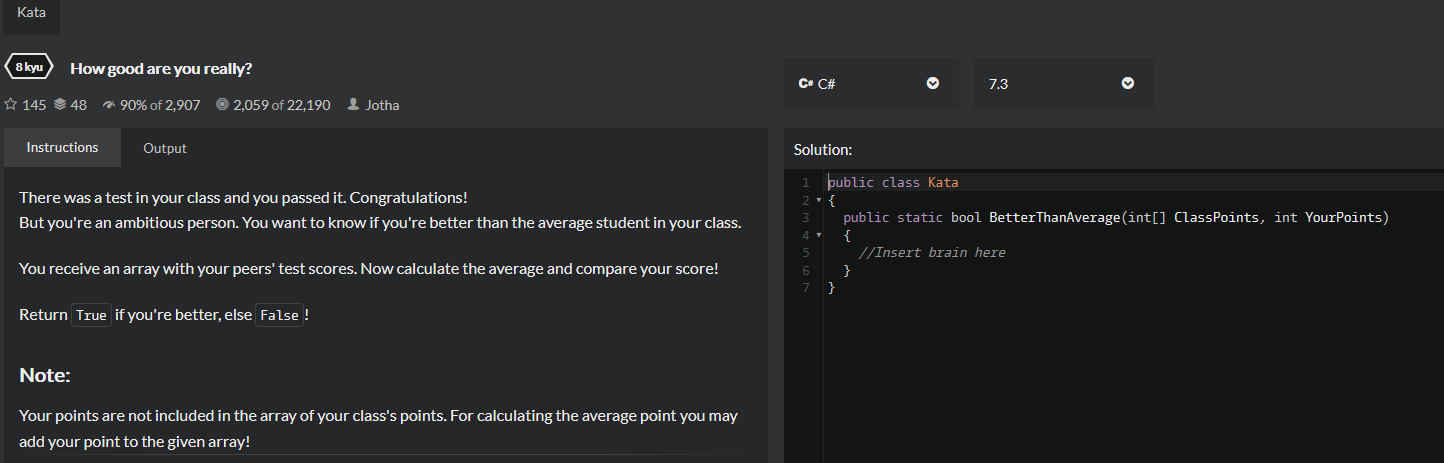Click line number 7 in the editor gutter
The image size is (1444, 463).
click(805, 287)
